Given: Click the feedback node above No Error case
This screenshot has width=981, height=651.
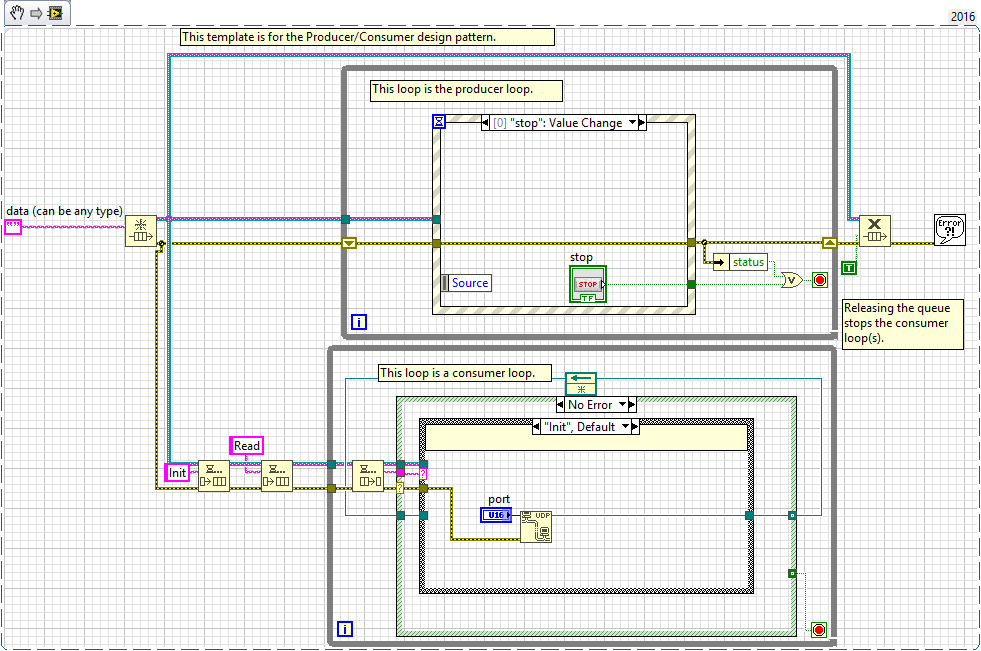Looking at the screenshot, I should tap(580, 383).
